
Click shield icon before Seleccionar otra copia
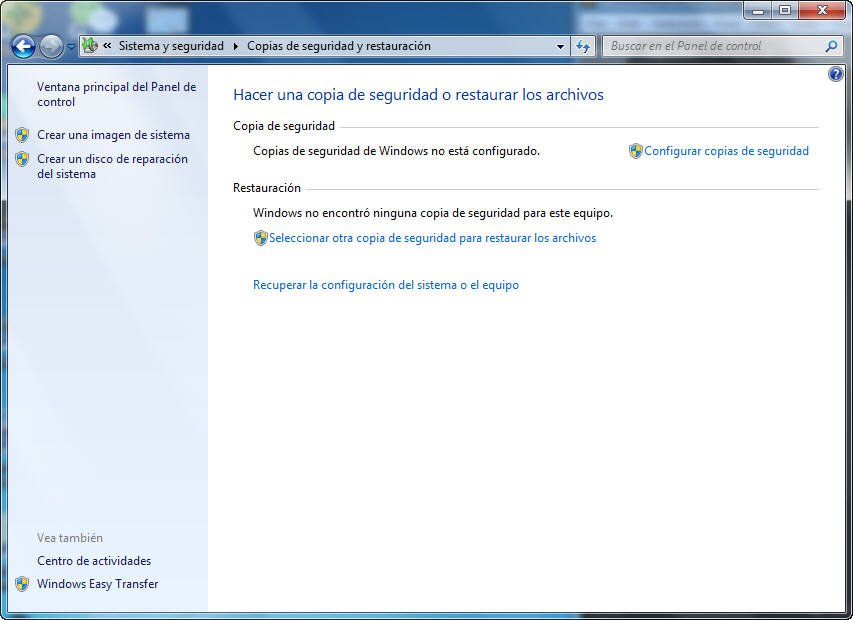(261, 238)
